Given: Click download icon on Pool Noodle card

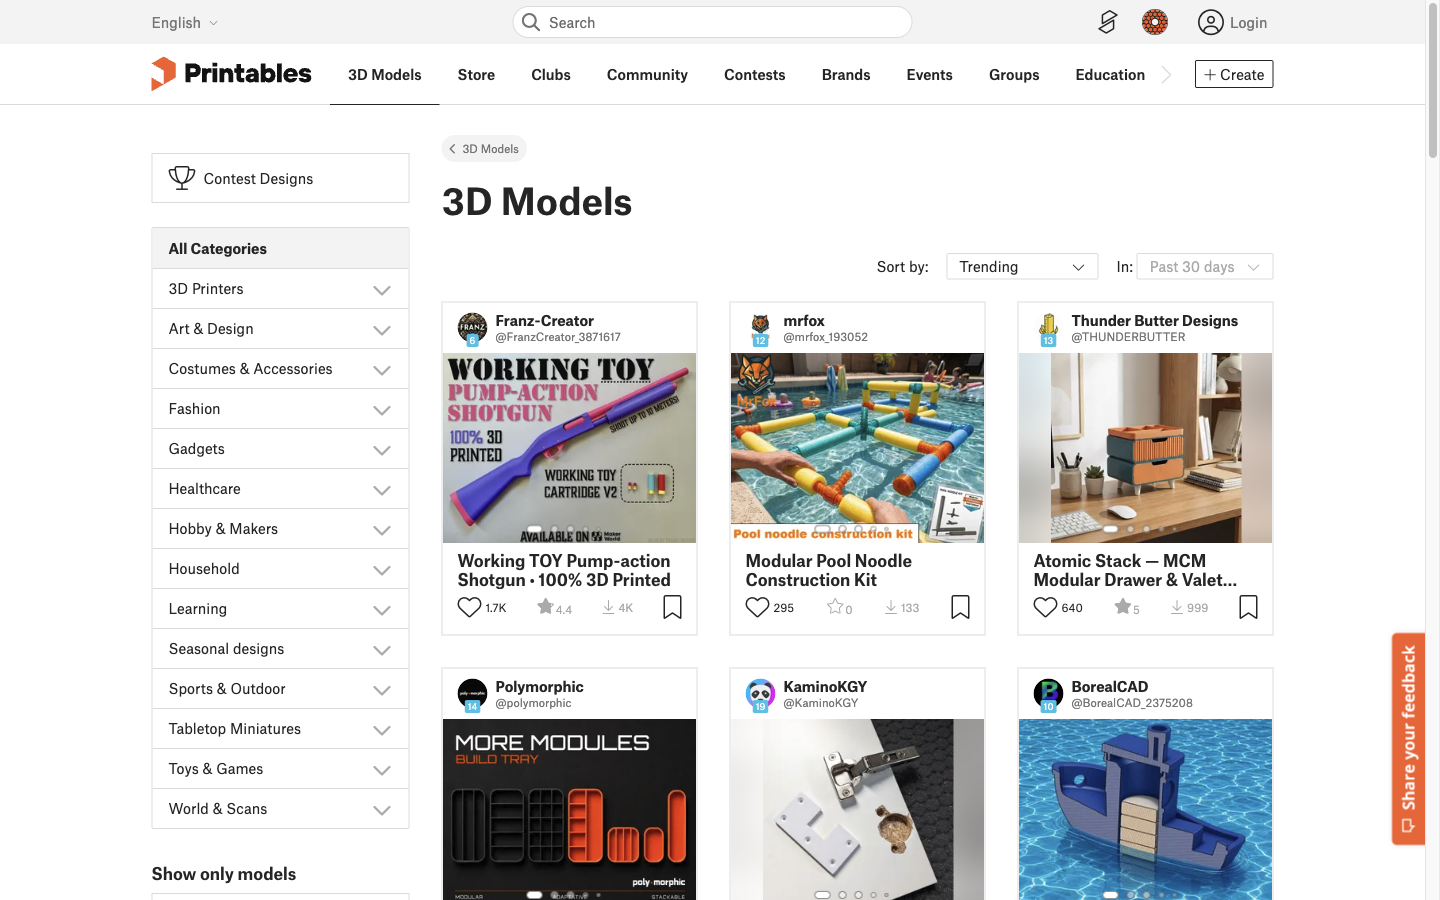Looking at the screenshot, I should [x=891, y=607].
